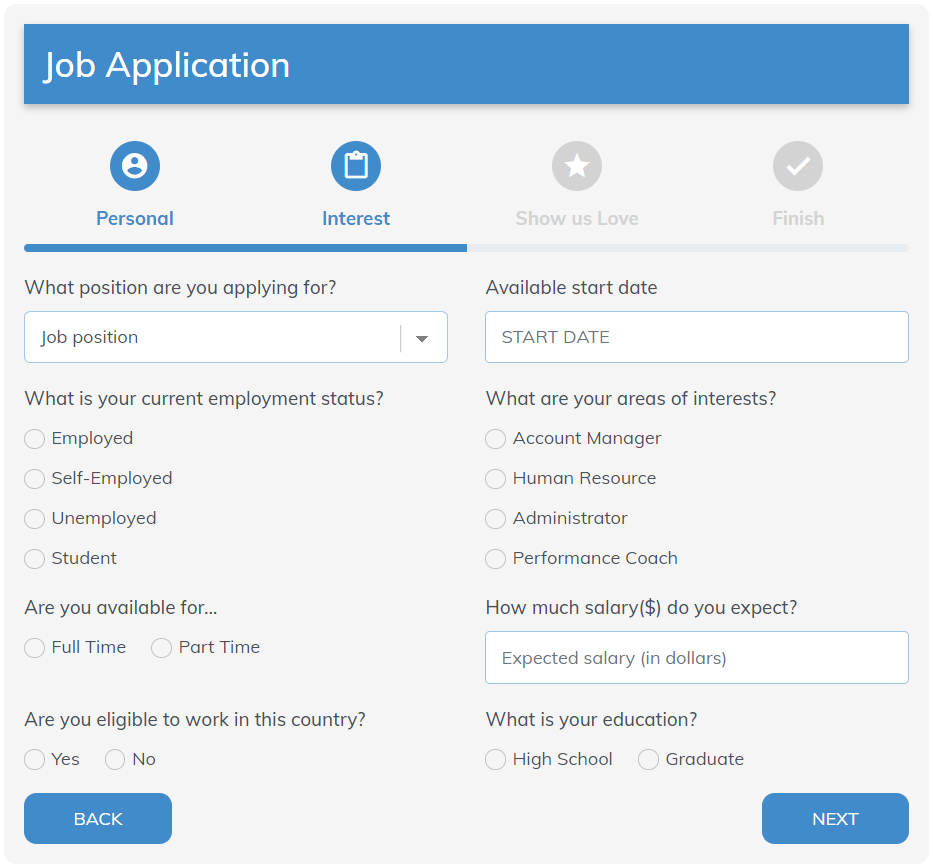Select Performance Coach interest
The height and width of the screenshot is (867, 933).
pos(495,558)
